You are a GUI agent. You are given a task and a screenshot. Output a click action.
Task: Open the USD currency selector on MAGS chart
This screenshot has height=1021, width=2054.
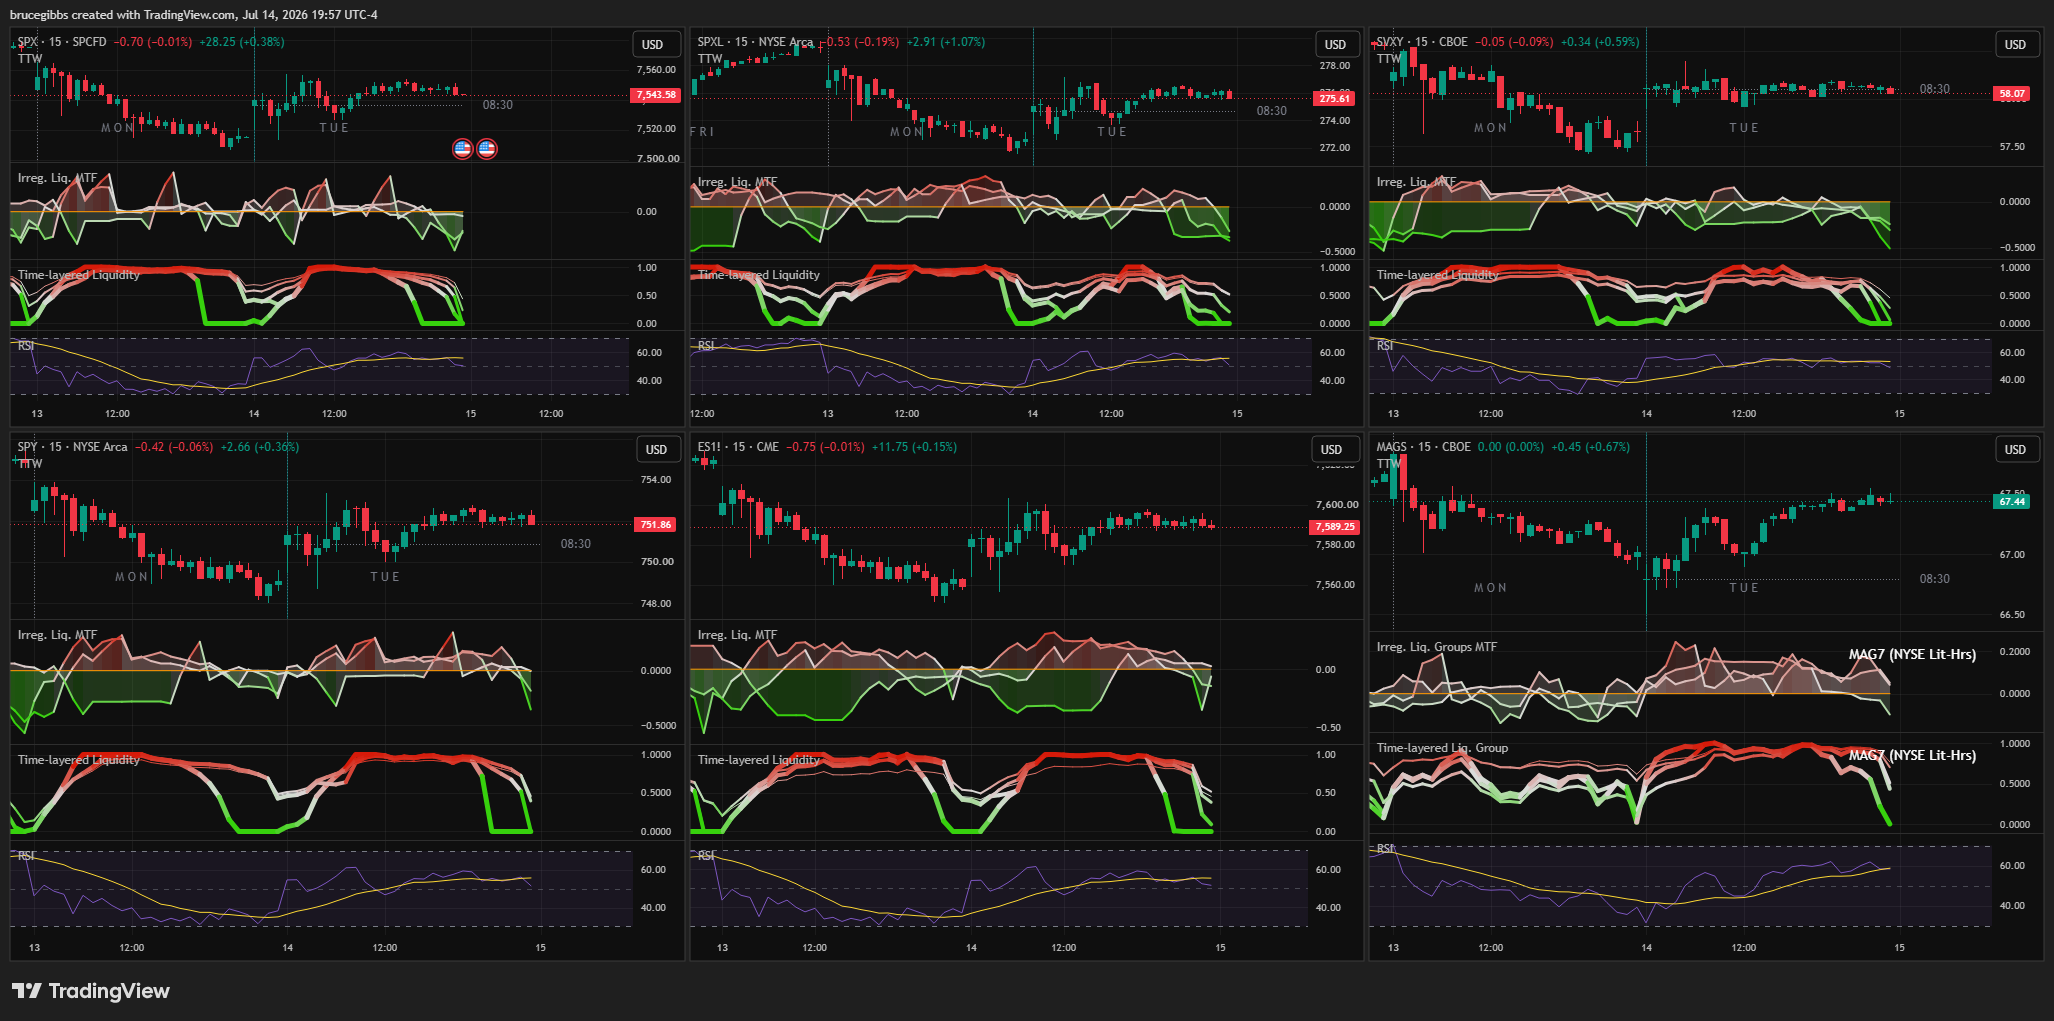pos(2015,449)
